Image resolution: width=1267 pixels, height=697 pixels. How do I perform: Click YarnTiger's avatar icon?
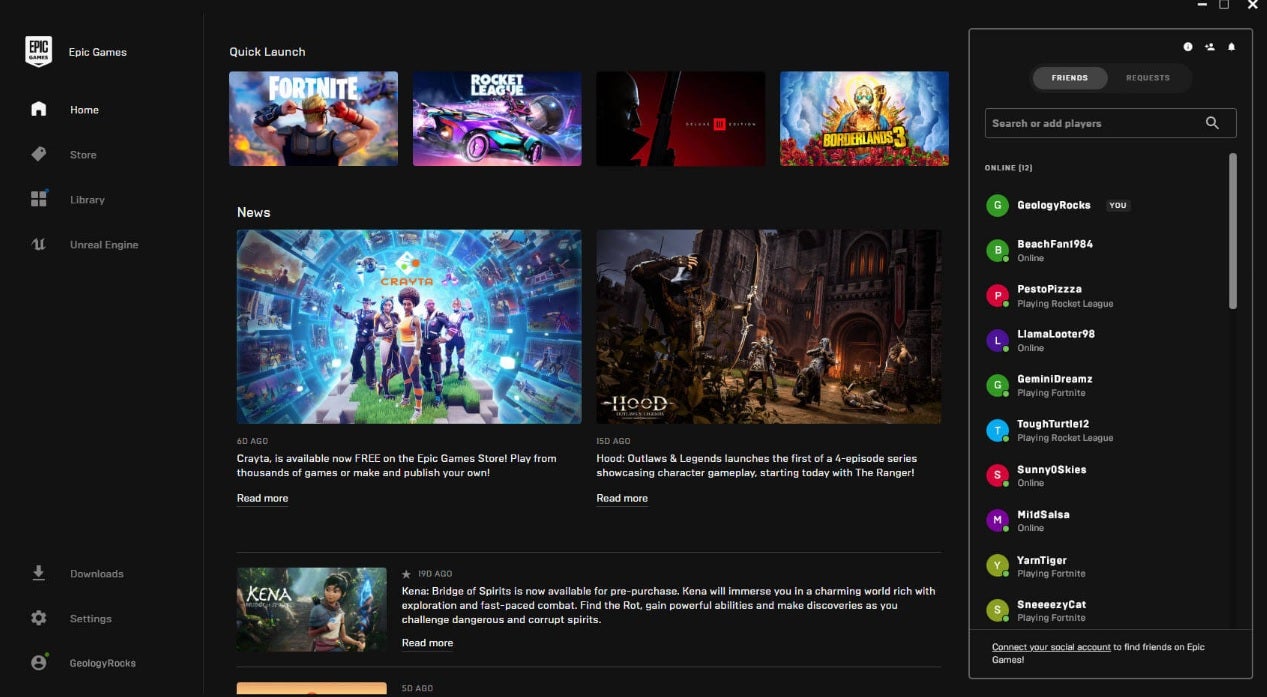coord(997,566)
